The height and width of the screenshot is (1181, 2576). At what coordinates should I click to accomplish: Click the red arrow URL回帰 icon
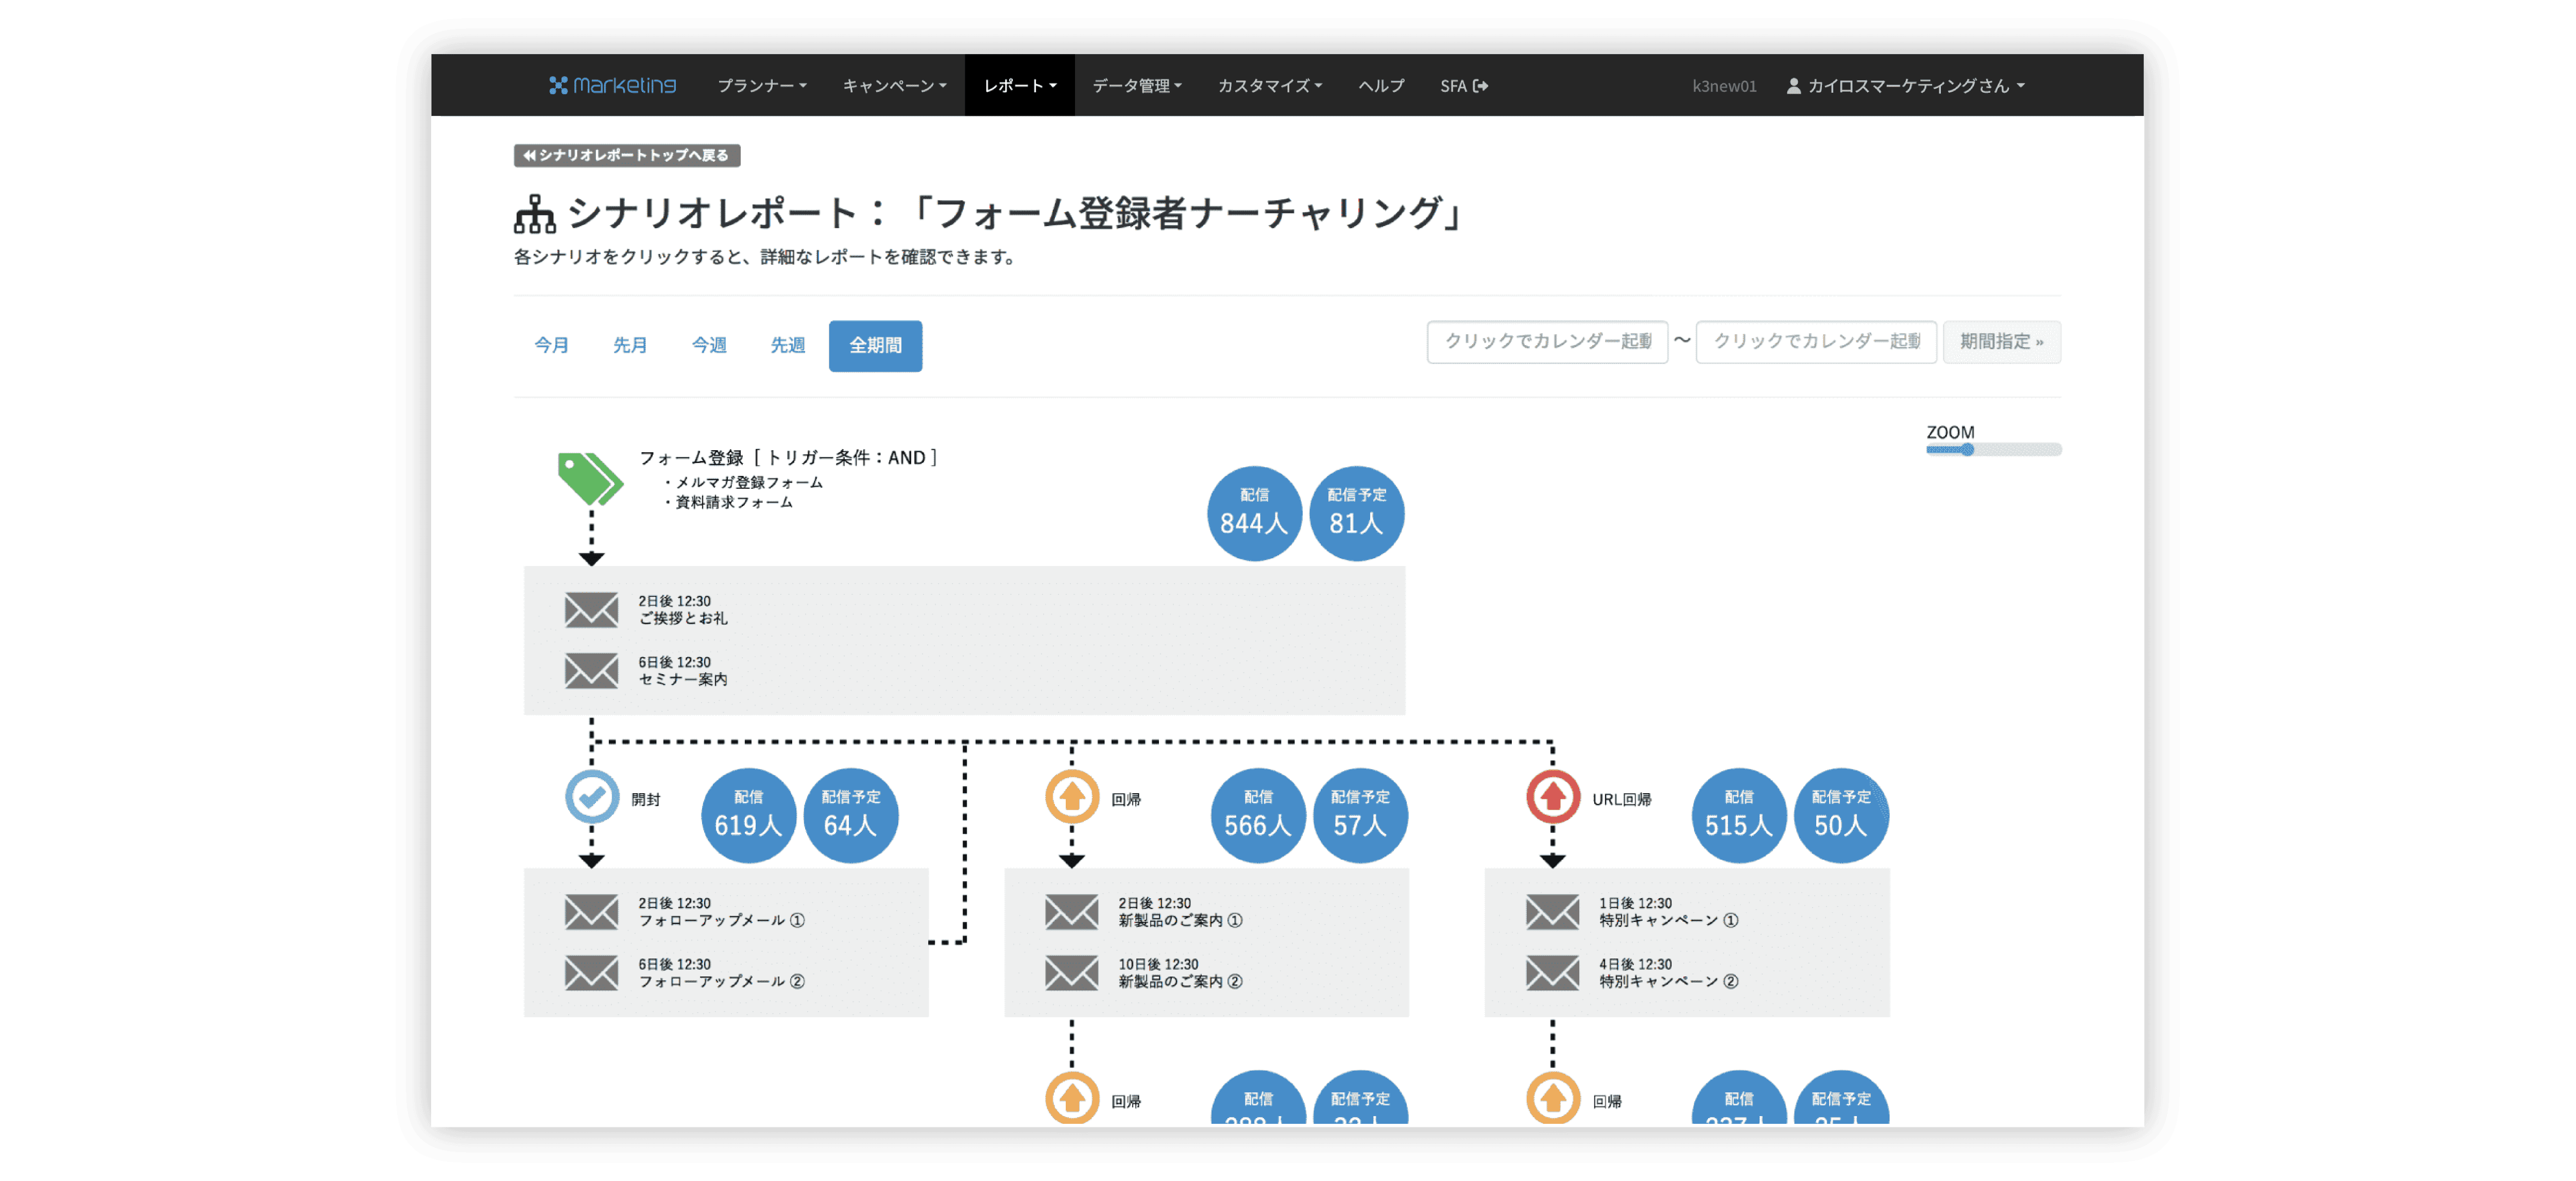1552,797
